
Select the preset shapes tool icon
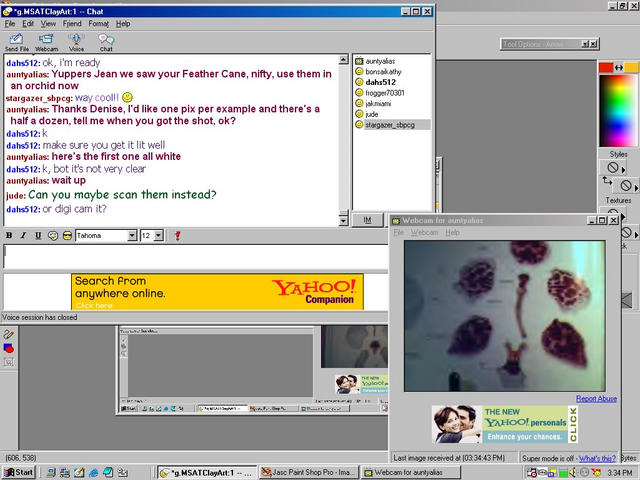9,348
